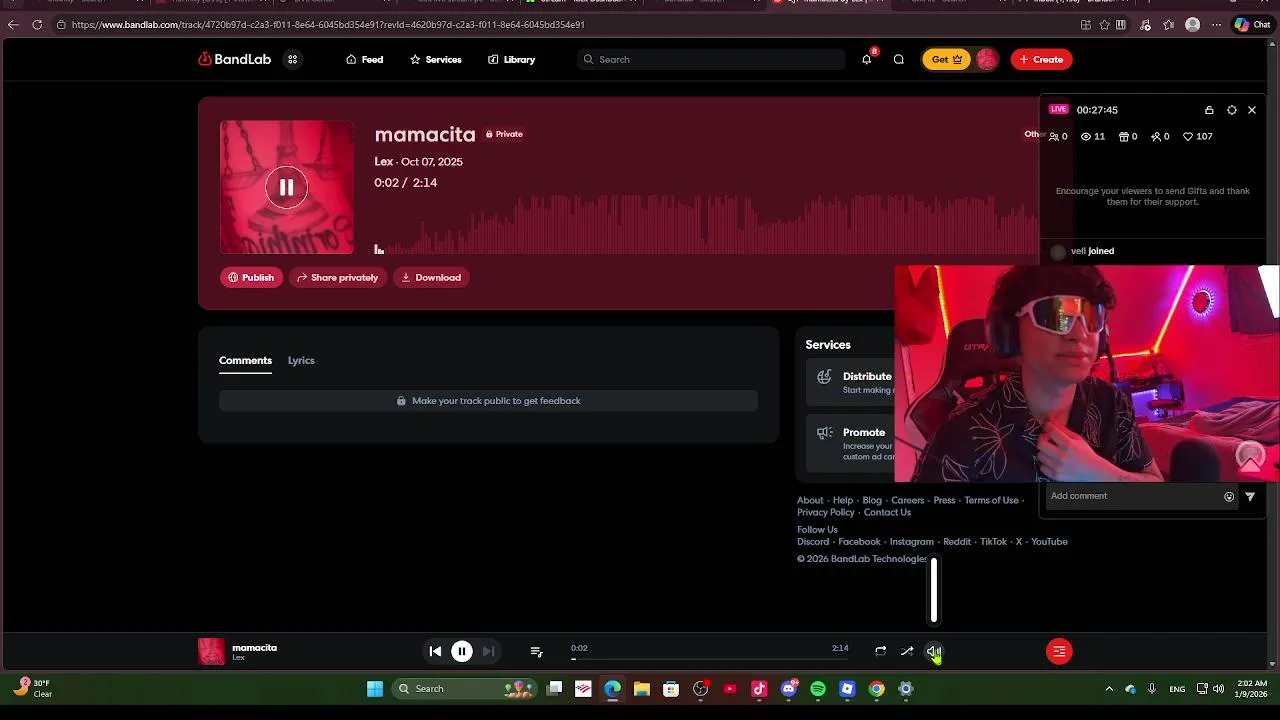
Task: Open the play queue icon
Action: pyautogui.click(x=536, y=651)
